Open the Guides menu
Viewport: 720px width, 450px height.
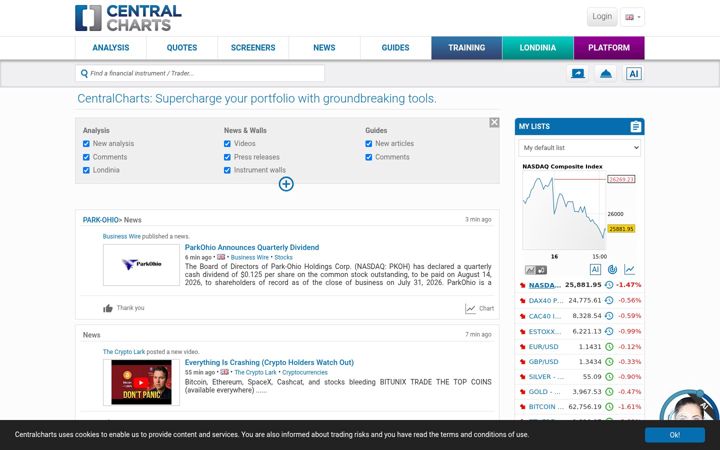395,48
